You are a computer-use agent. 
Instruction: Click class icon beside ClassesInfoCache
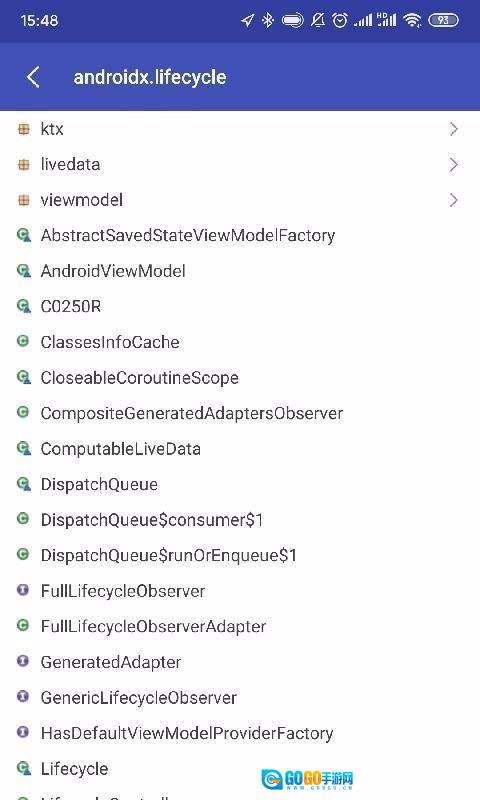point(23,341)
